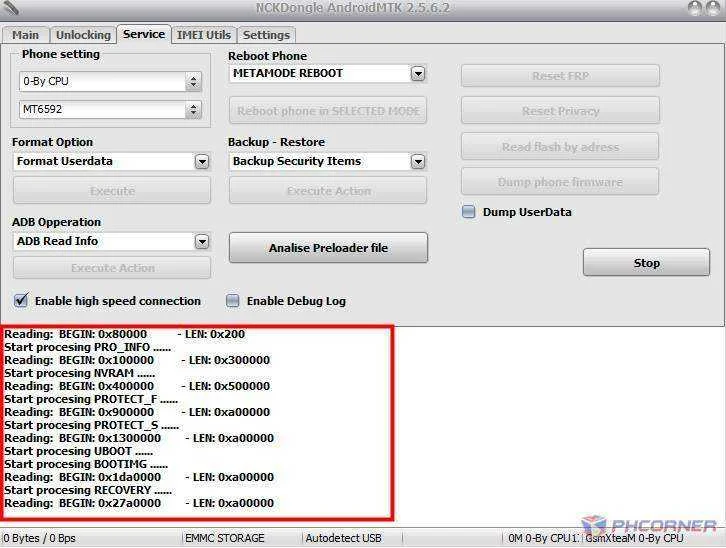The height and width of the screenshot is (548, 726).
Task: Click log line Start procesing BOOTIMG
Action: click(86, 464)
